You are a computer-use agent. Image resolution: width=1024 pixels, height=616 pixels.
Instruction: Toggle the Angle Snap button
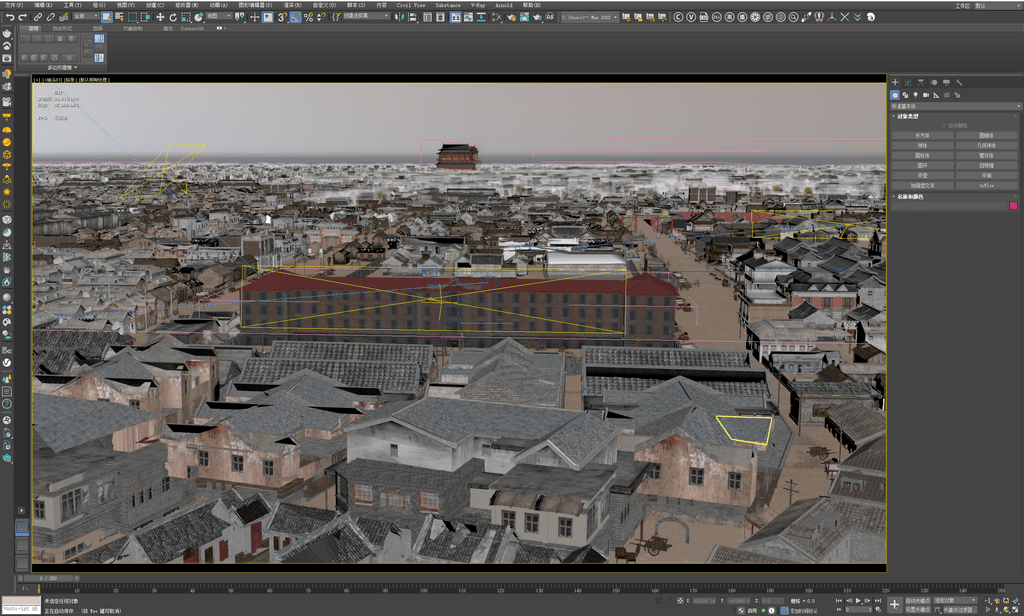click(296, 17)
